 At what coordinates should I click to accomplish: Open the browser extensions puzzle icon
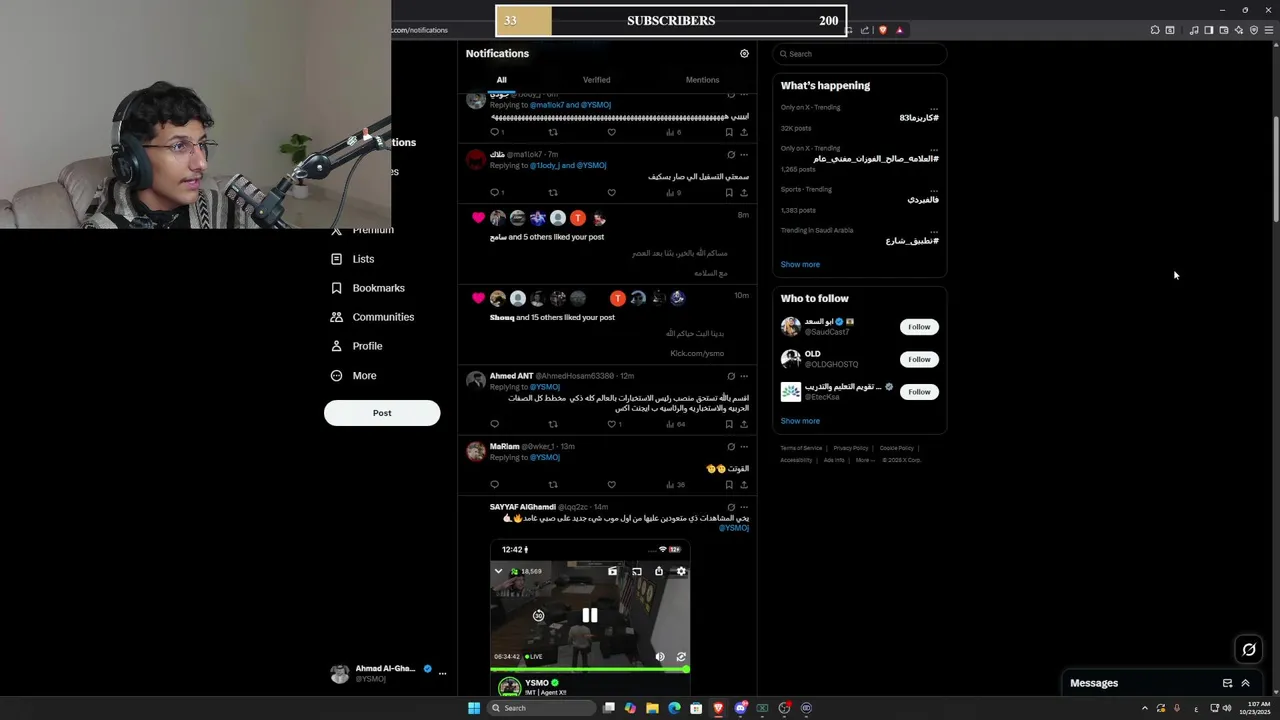[x=1155, y=30]
